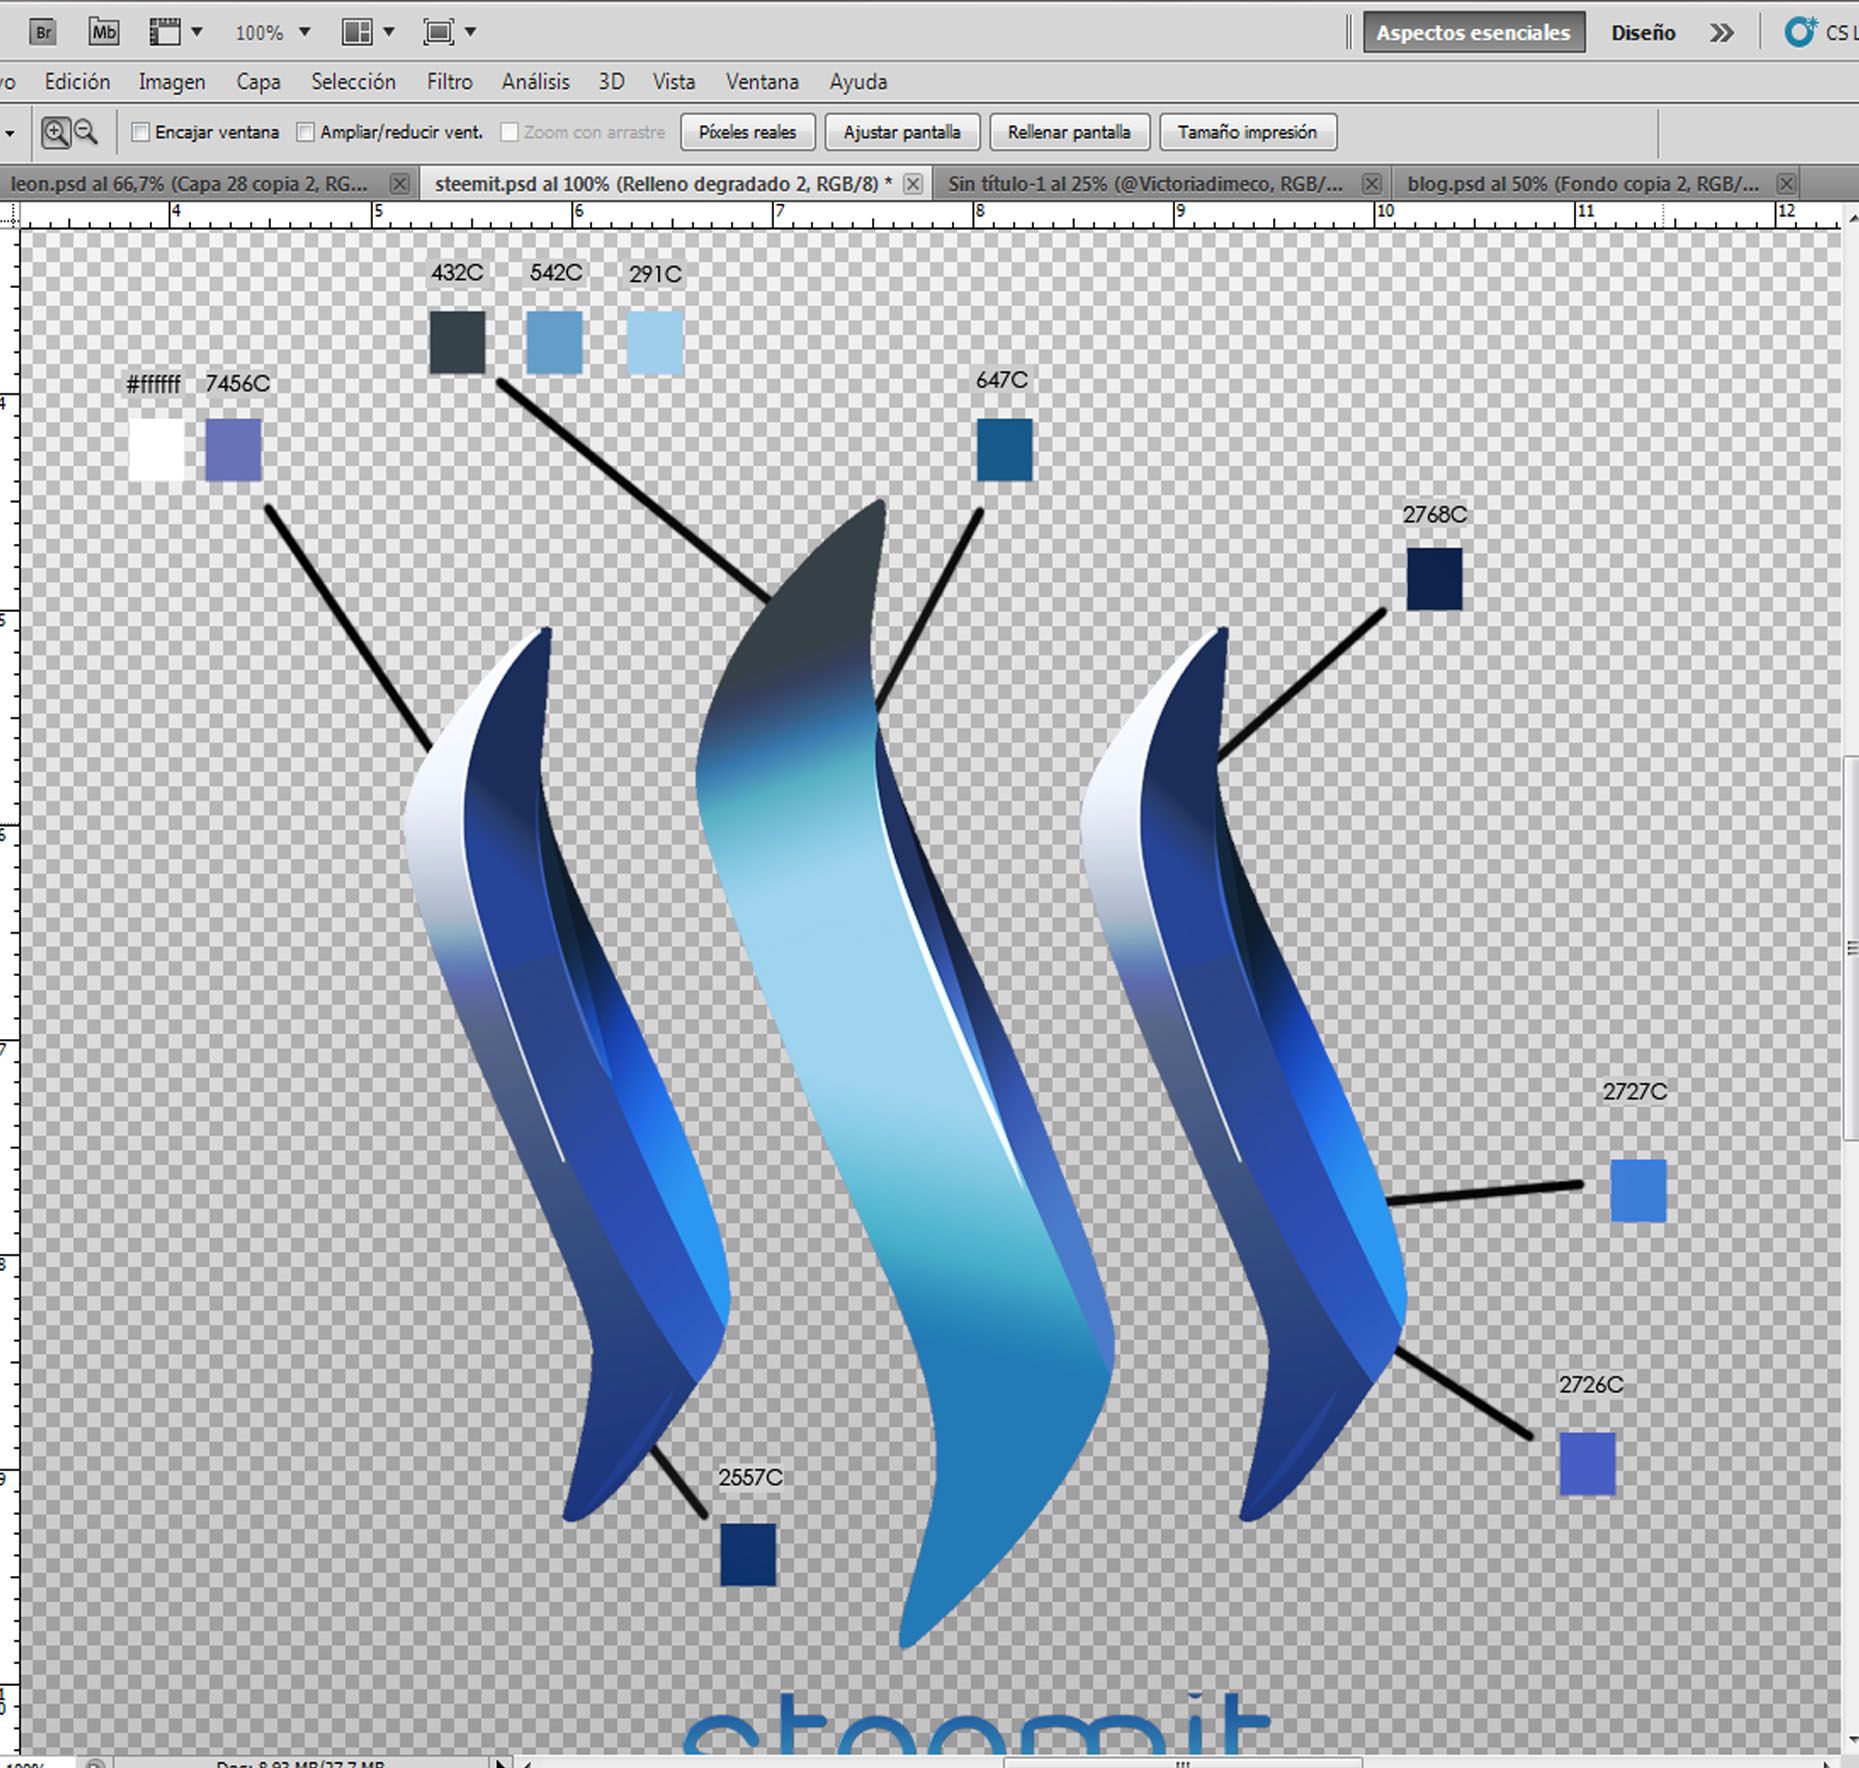Click the "2726C" color label text
The width and height of the screenshot is (1859, 1768).
[x=1591, y=1385]
